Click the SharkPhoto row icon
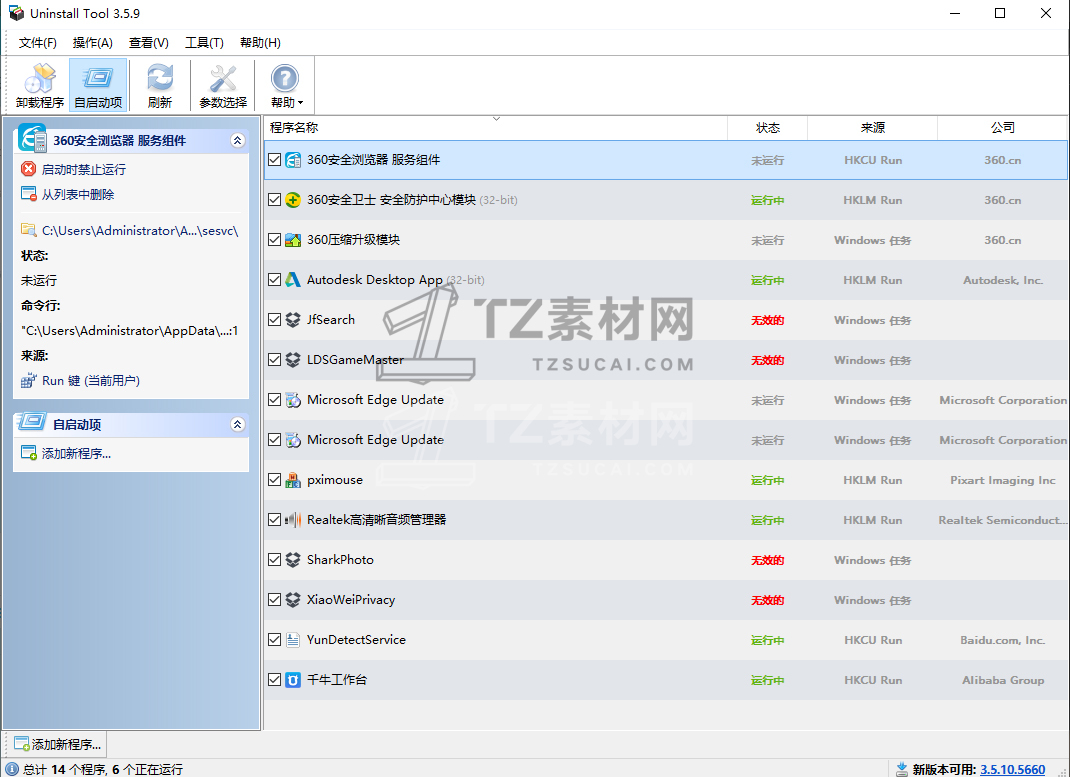 tap(293, 560)
